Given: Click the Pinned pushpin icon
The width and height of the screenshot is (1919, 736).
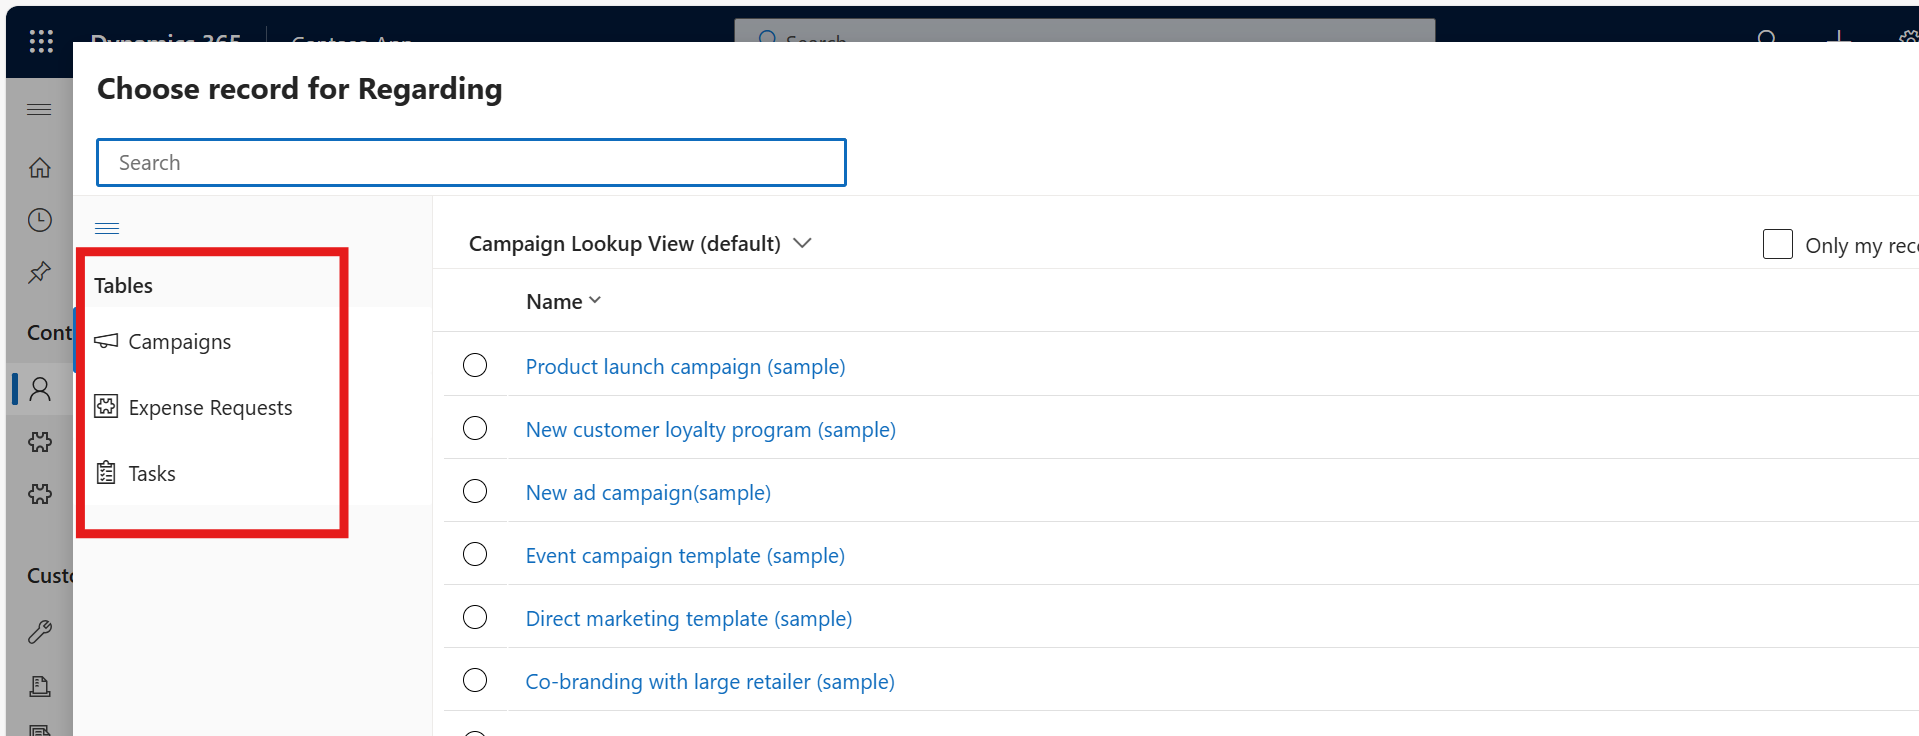Looking at the screenshot, I should pyautogui.click(x=40, y=272).
